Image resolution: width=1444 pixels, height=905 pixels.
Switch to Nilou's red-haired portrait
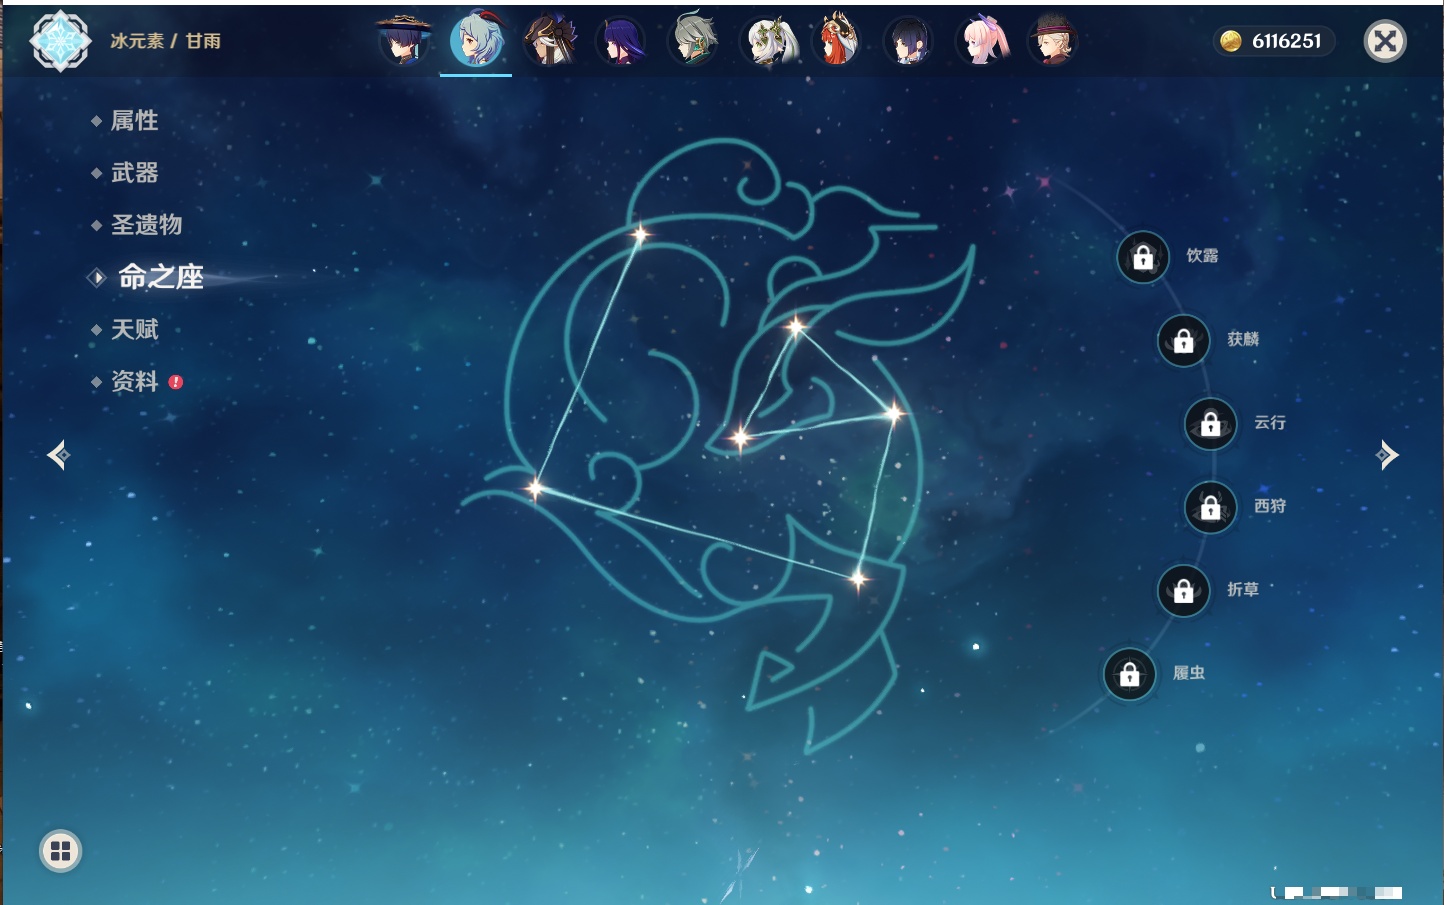(x=838, y=41)
